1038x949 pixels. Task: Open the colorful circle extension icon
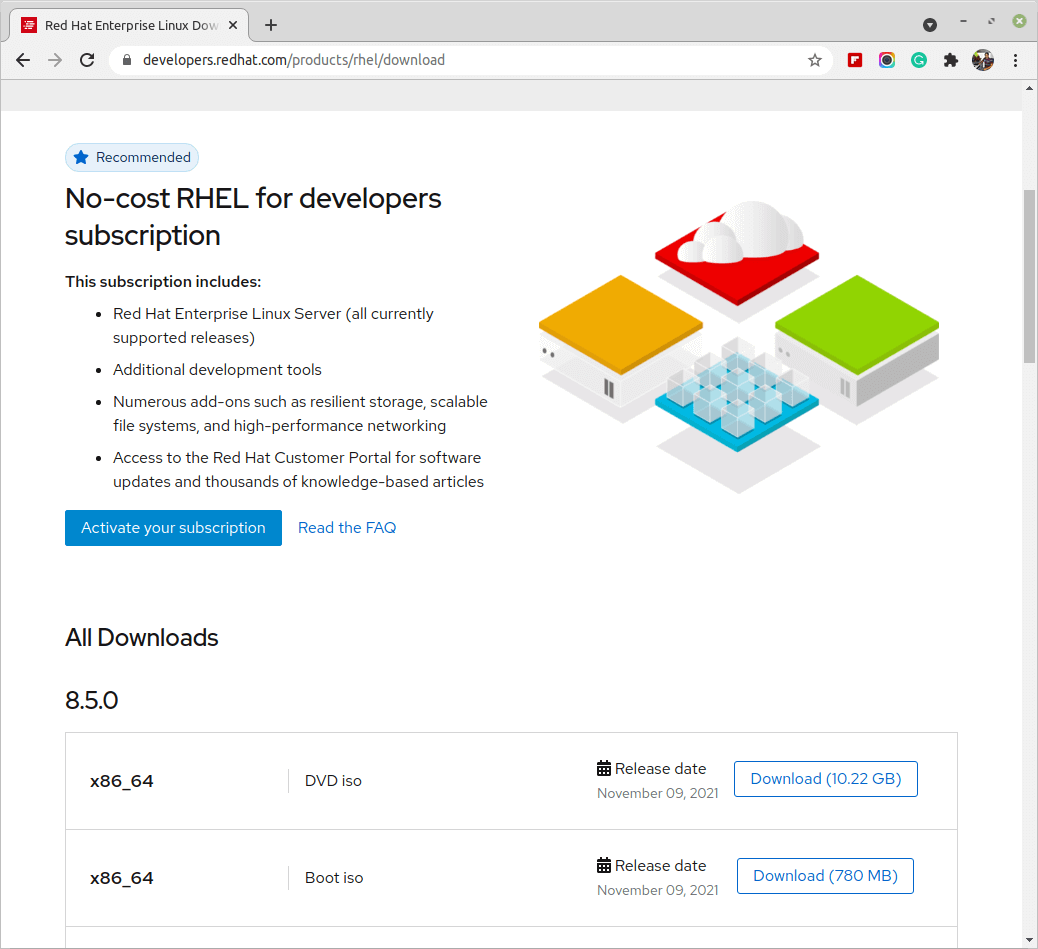(x=886, y=60)
